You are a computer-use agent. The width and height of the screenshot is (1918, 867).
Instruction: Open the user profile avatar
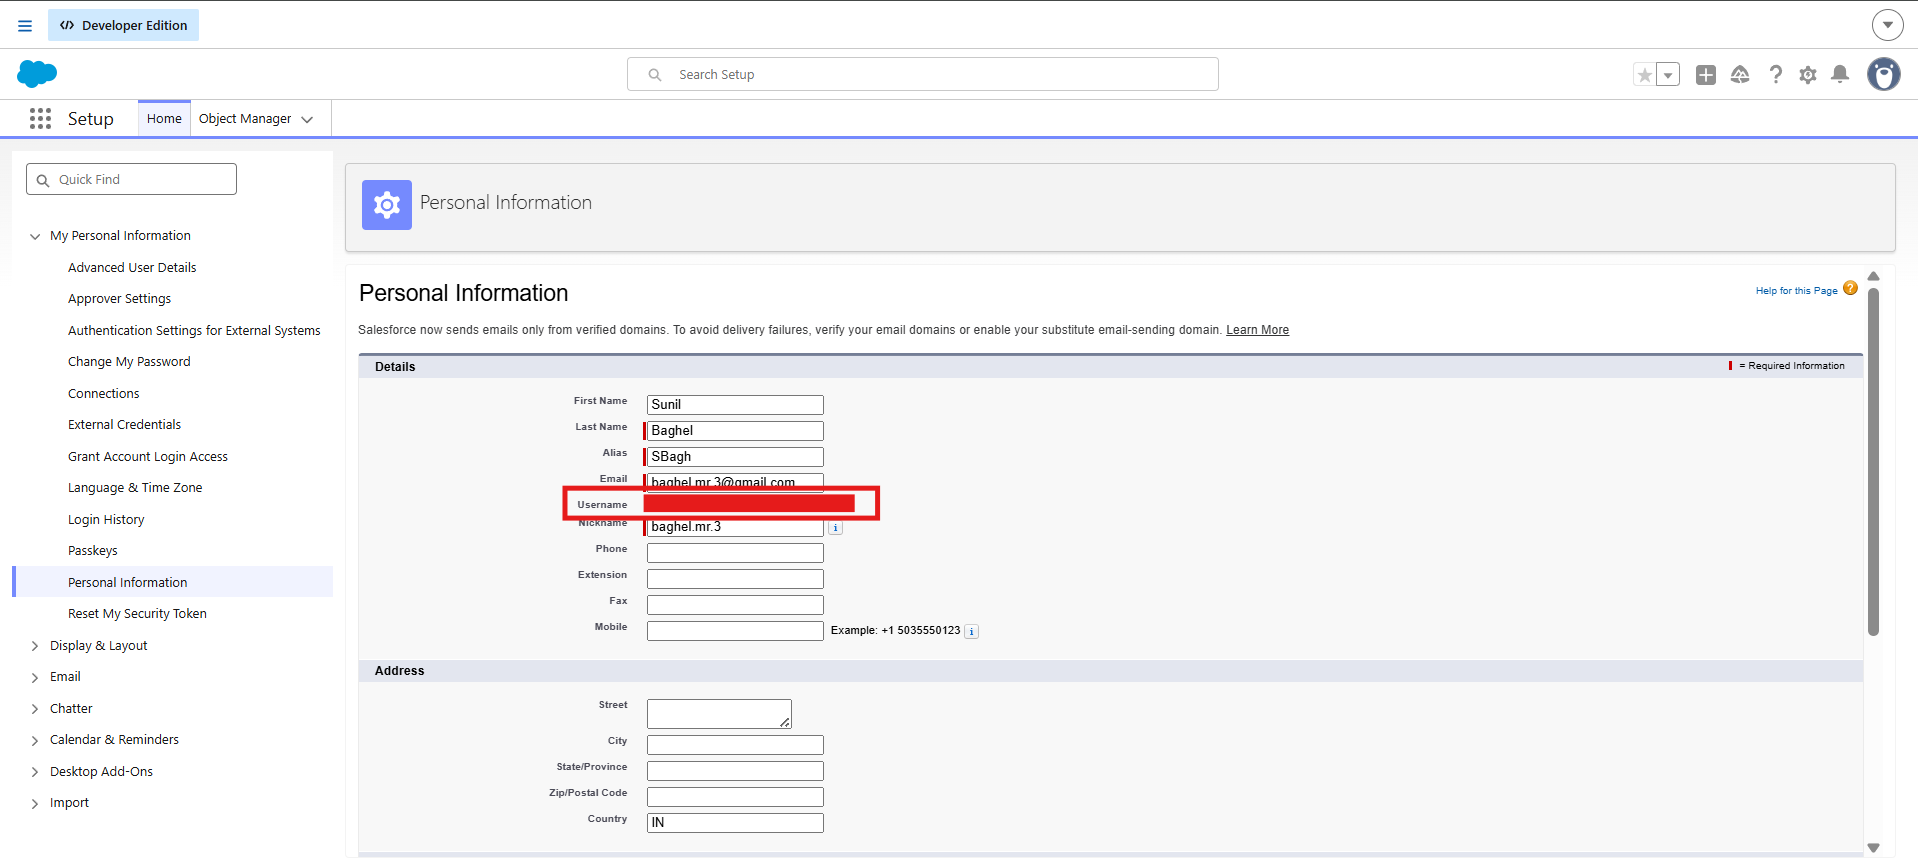1884,74
